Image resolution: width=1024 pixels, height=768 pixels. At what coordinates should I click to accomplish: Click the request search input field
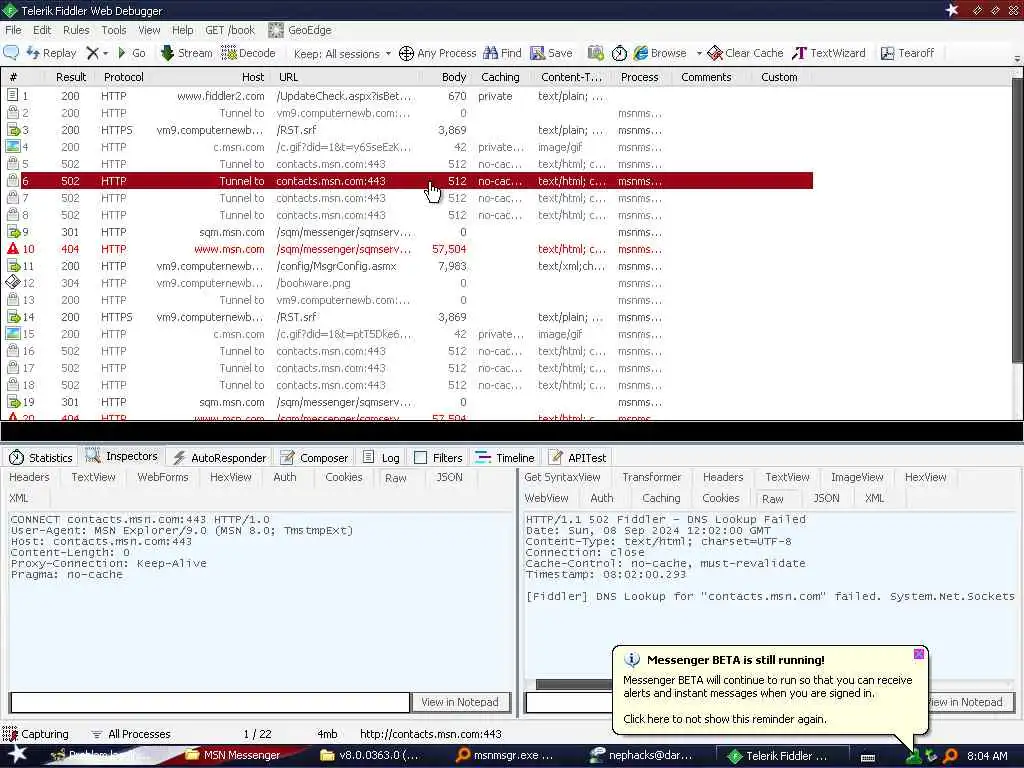coord(210,702)
